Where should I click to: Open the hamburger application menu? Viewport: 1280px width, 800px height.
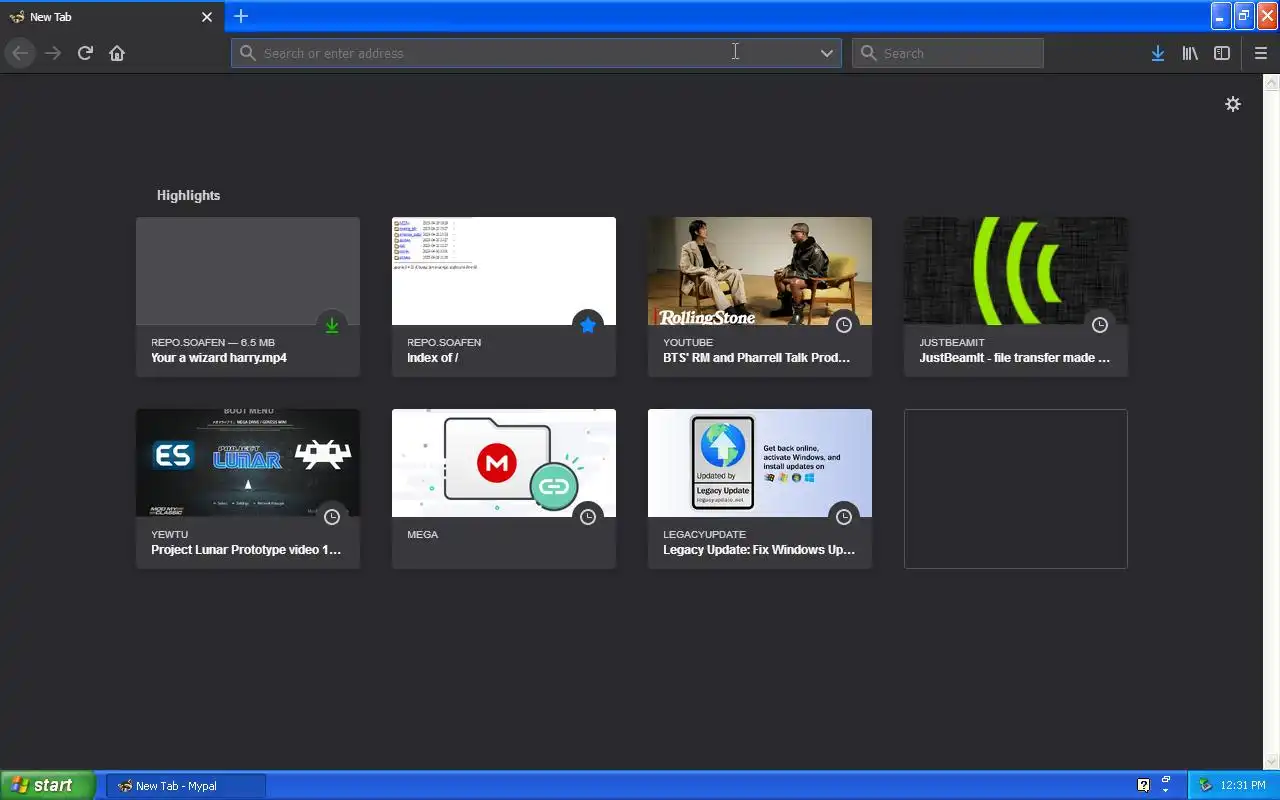1260,53
